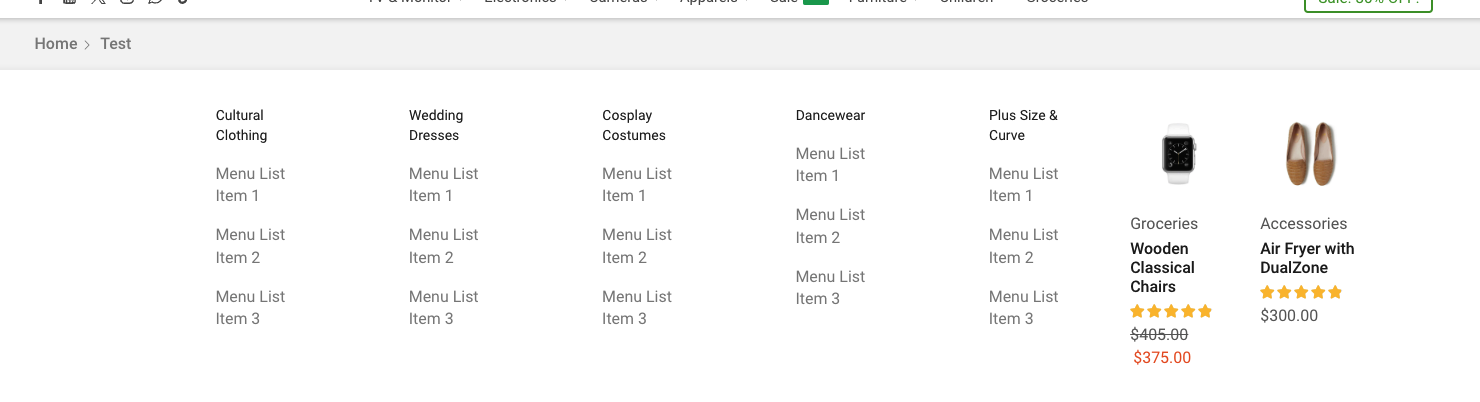Click Menu List Item 1 under Cultural Clothing
Image resolution: width=1480 pixels, height=402 pixels.
tap(250, 185)
